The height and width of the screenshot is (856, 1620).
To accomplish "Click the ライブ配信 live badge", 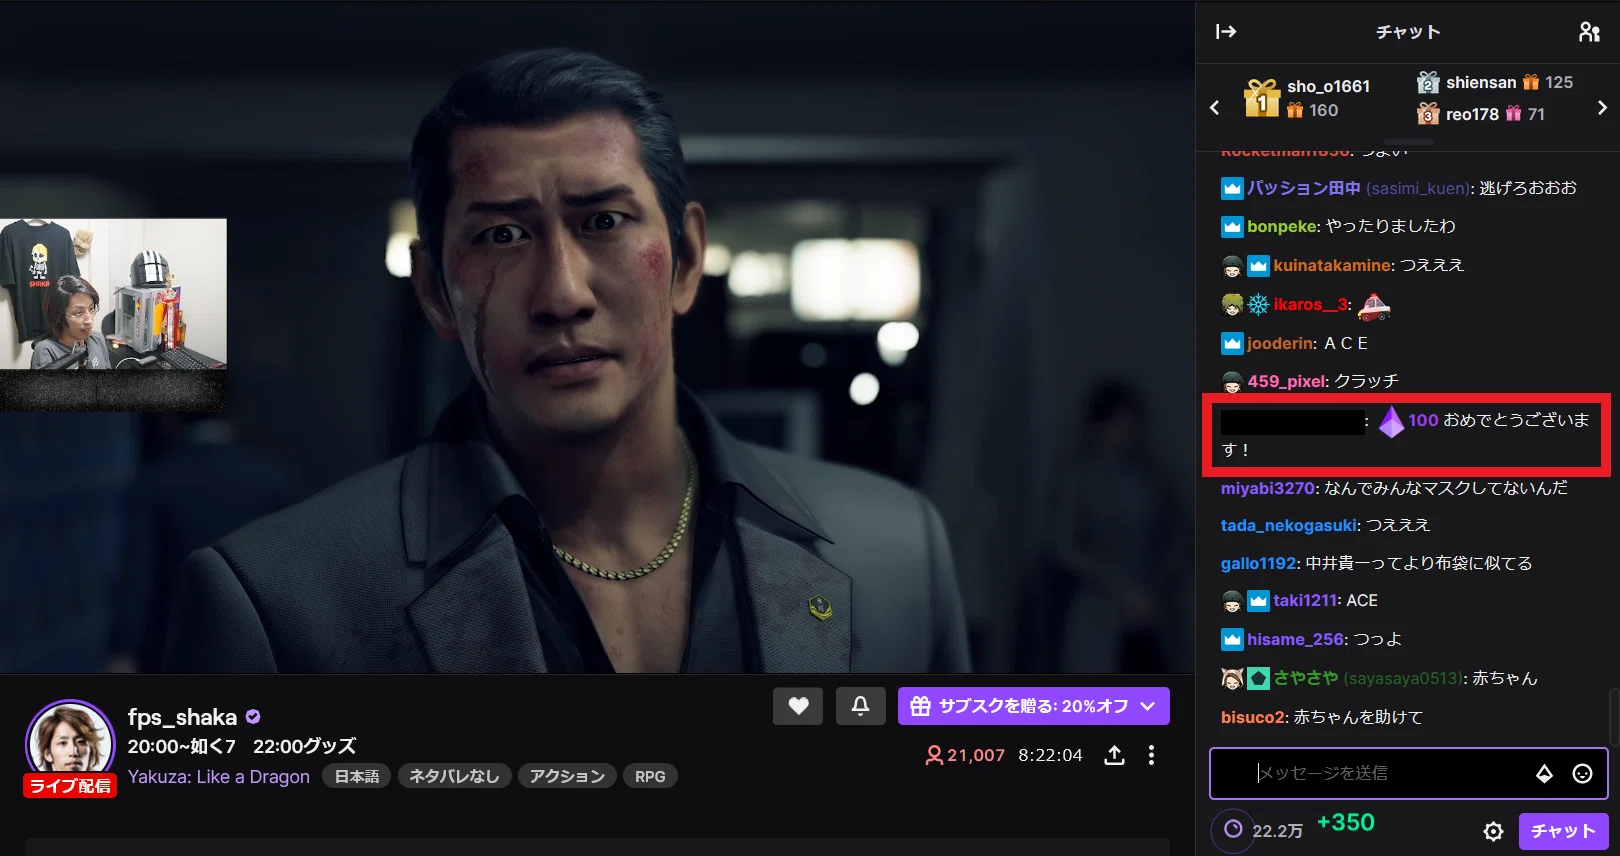I will [70, 786].
